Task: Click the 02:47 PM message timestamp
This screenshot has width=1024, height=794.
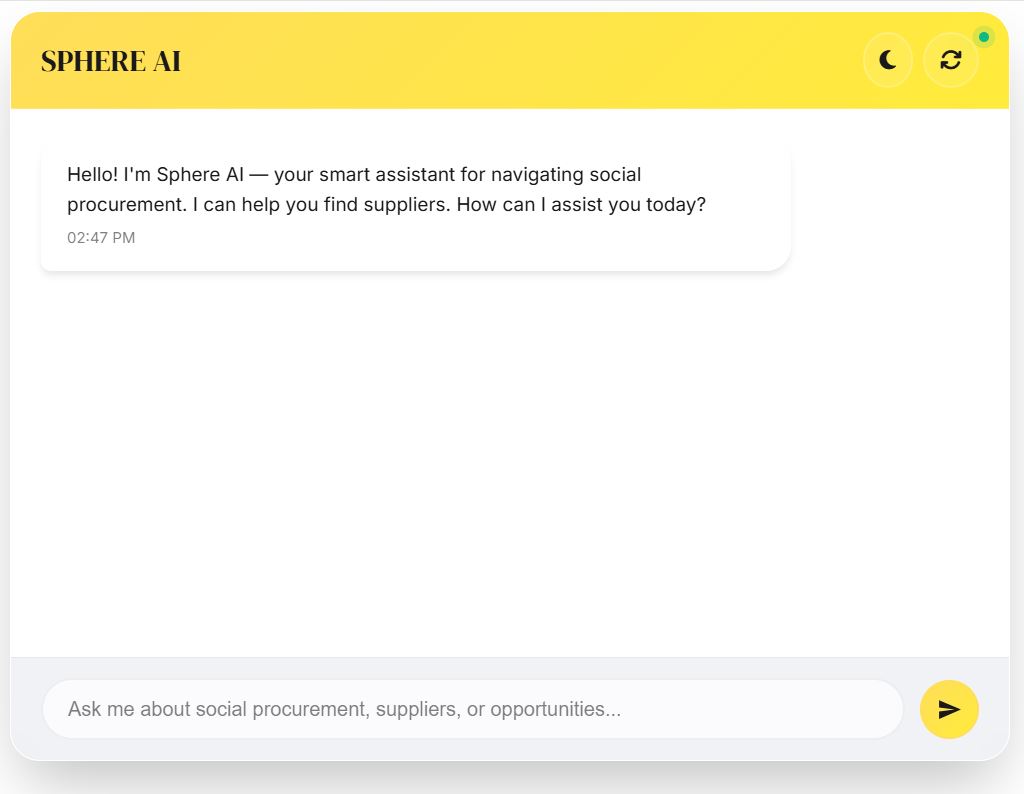Action: (101, 238)
